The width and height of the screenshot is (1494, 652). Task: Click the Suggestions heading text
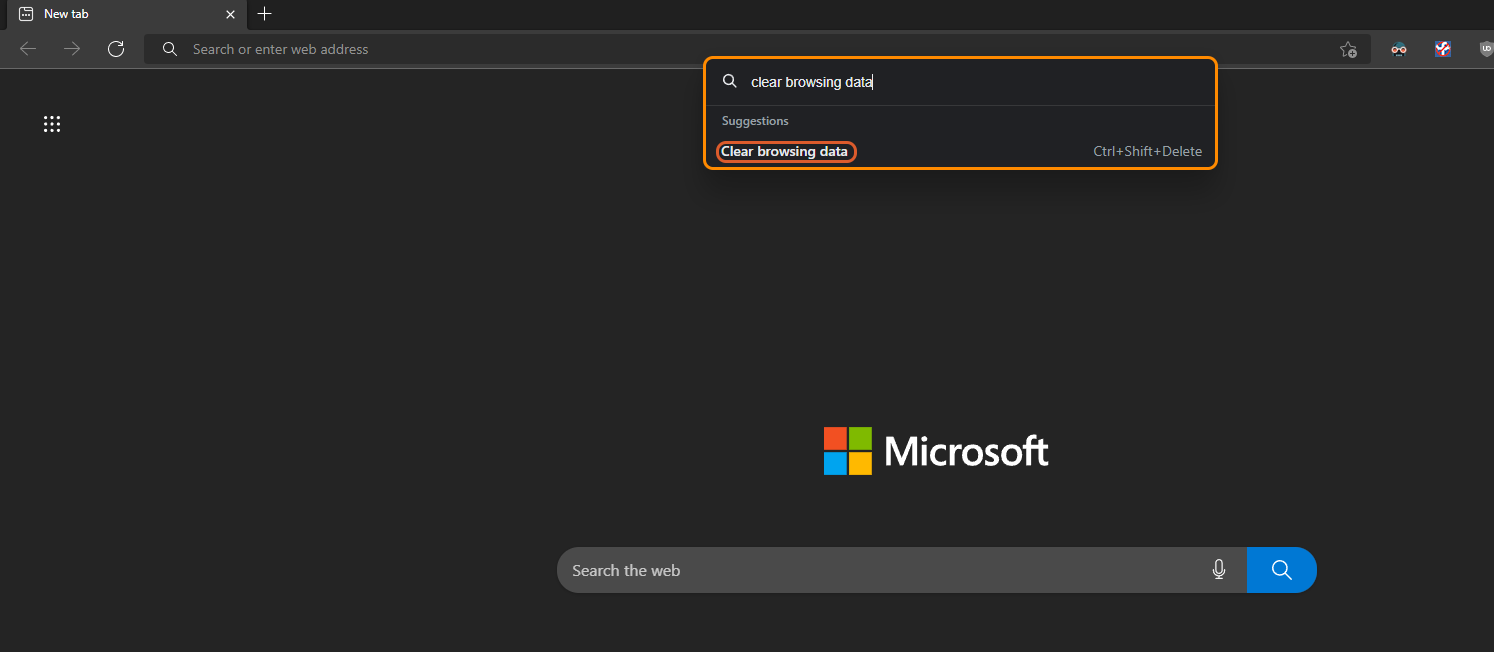755,121
